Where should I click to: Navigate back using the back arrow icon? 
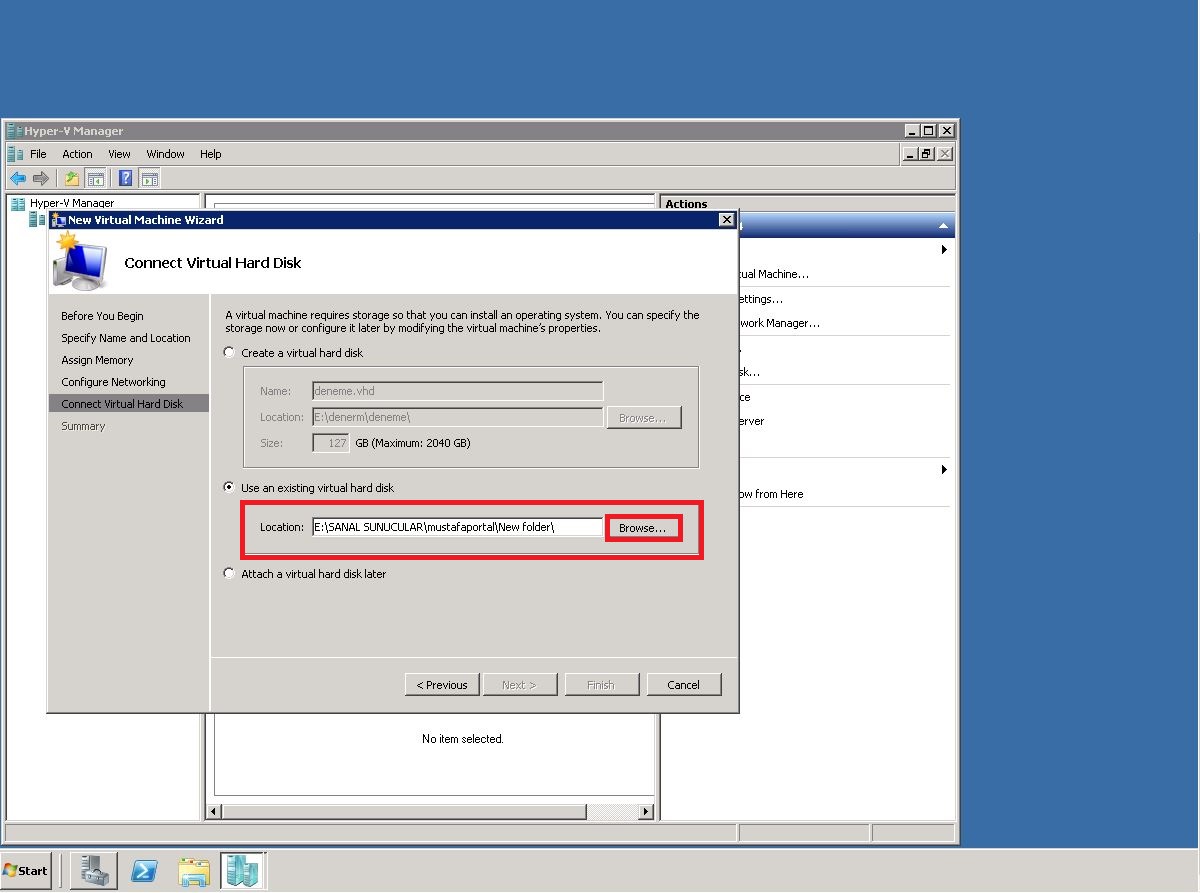[x=18, y=177]
